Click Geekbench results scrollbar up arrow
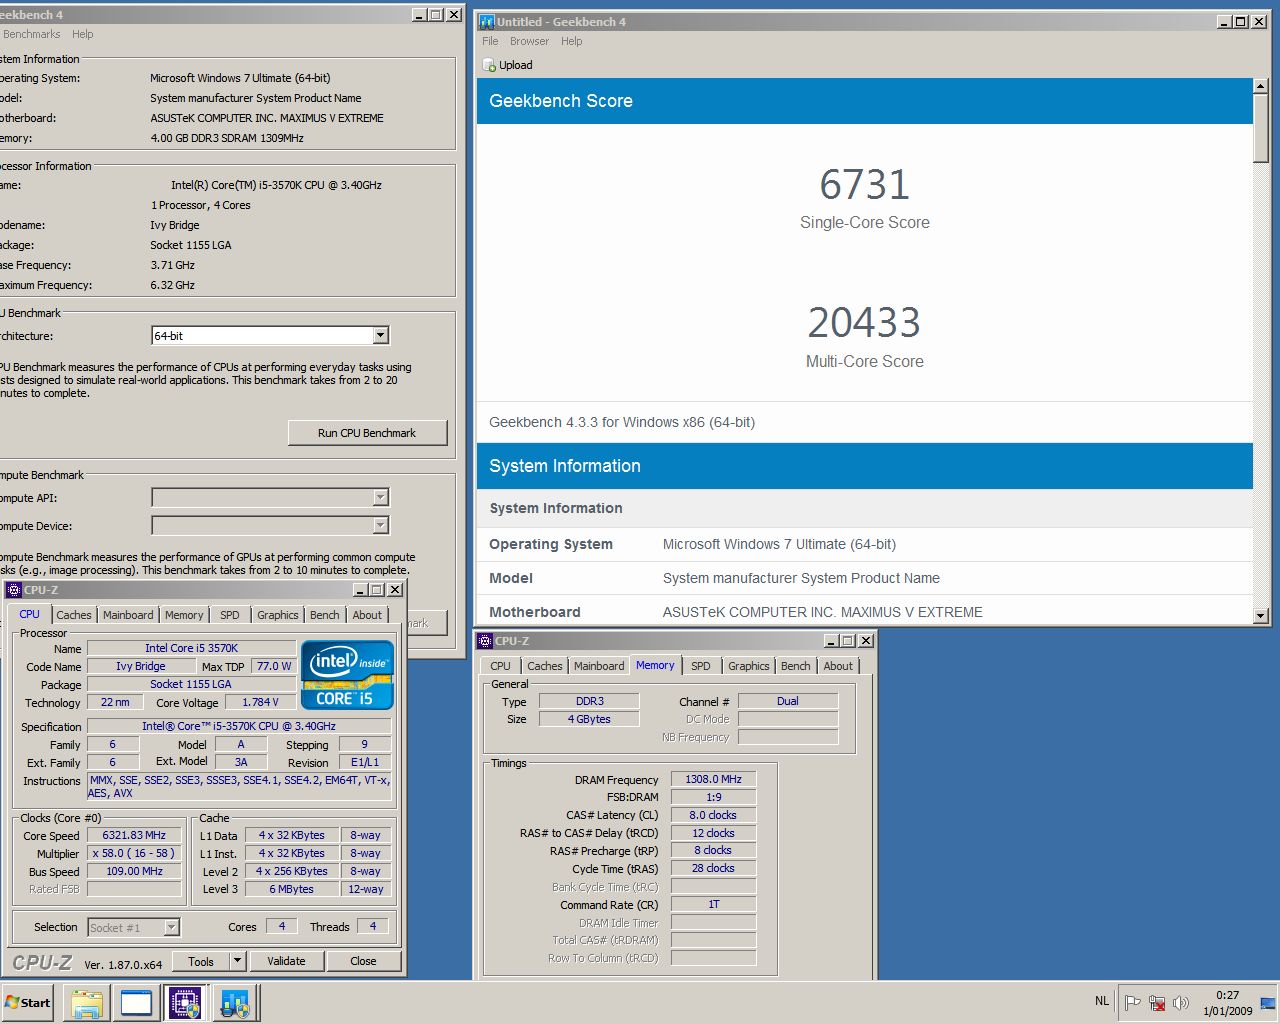Viewport: 1280px width, 1024px height. click(x=1261, y=87)
